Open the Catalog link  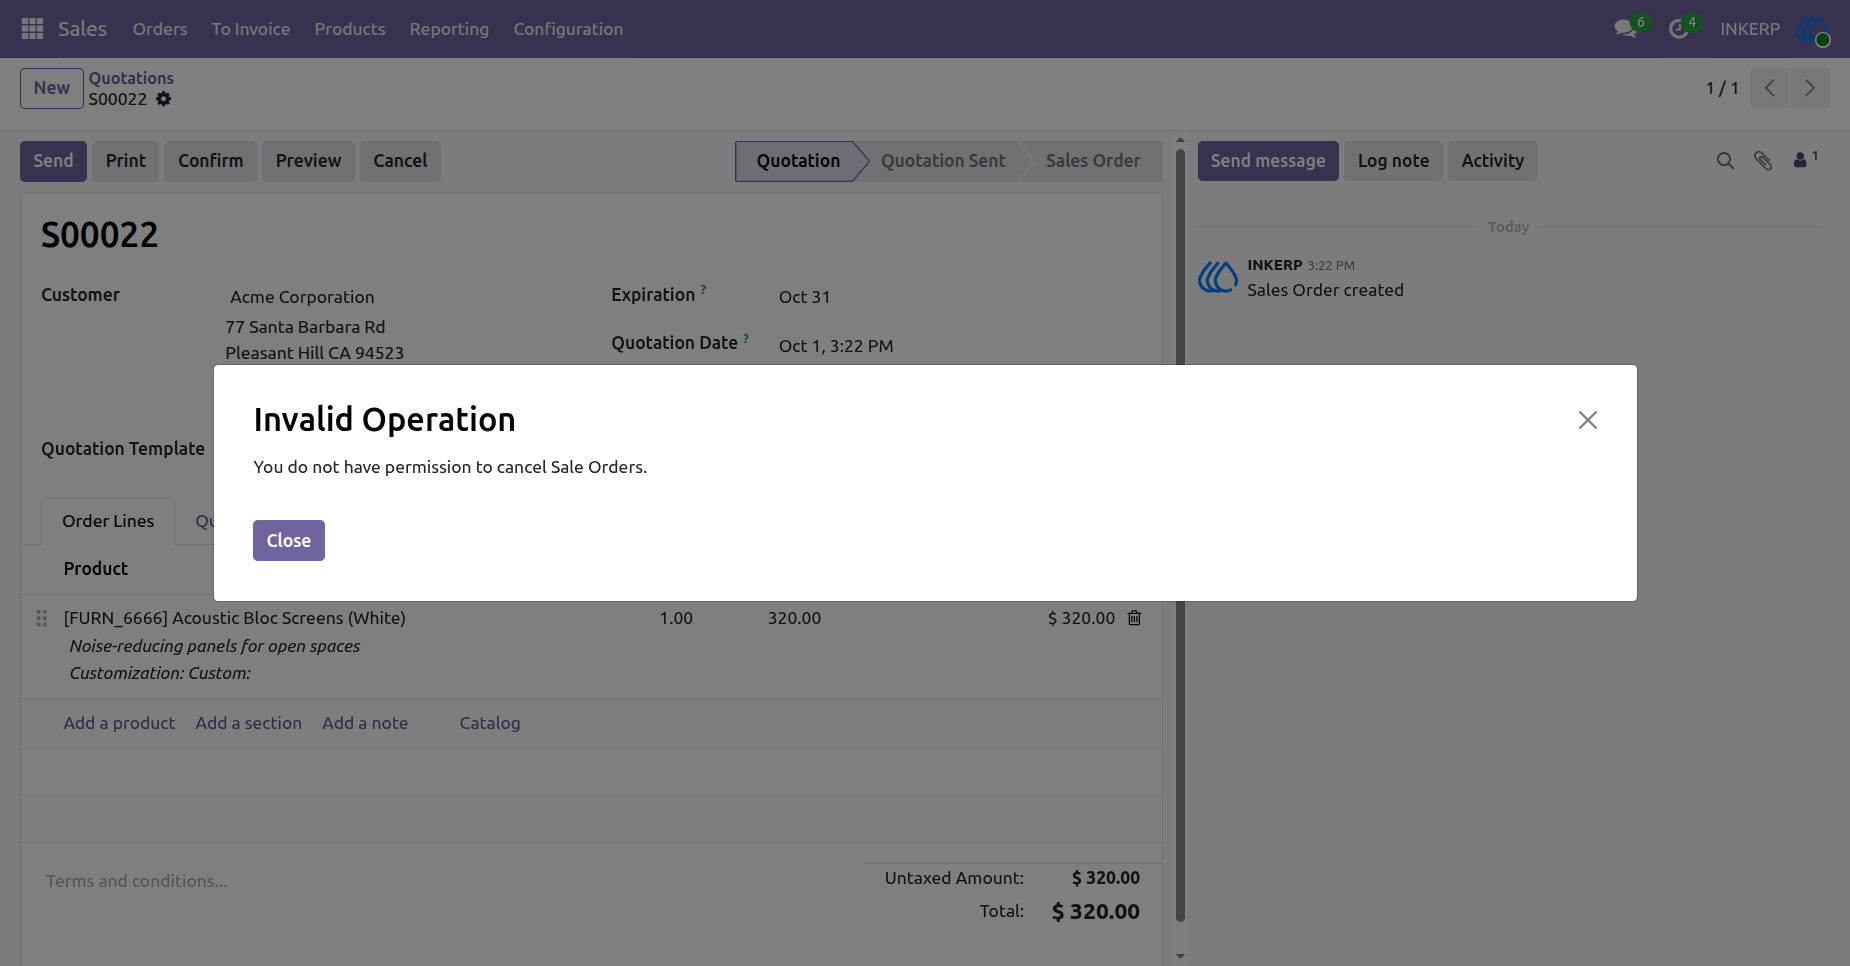click(x=490, y=723)
